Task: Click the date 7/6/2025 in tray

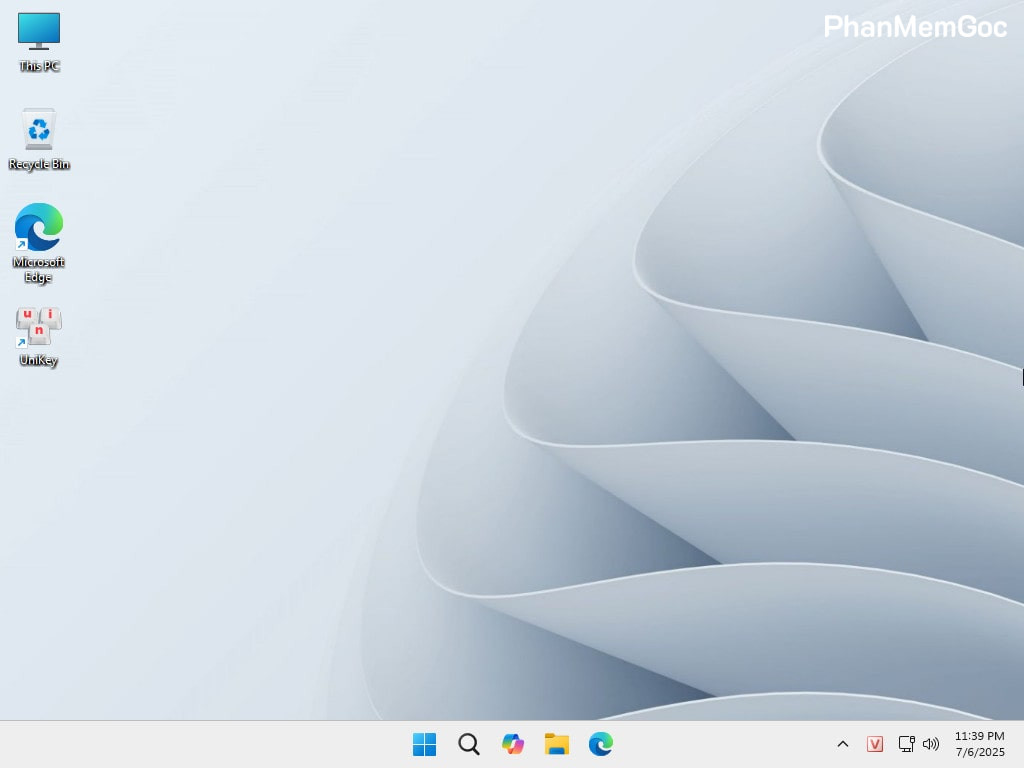Action: tap(978, 752)
